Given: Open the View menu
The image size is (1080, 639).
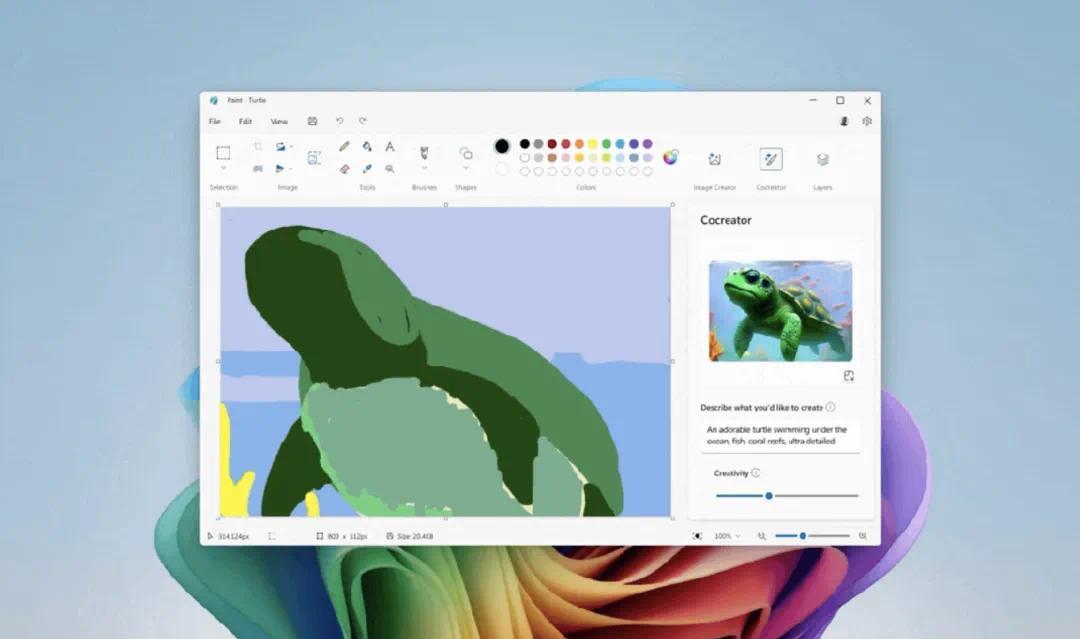Looking at the screenshot, I should (x=279, y=121).
